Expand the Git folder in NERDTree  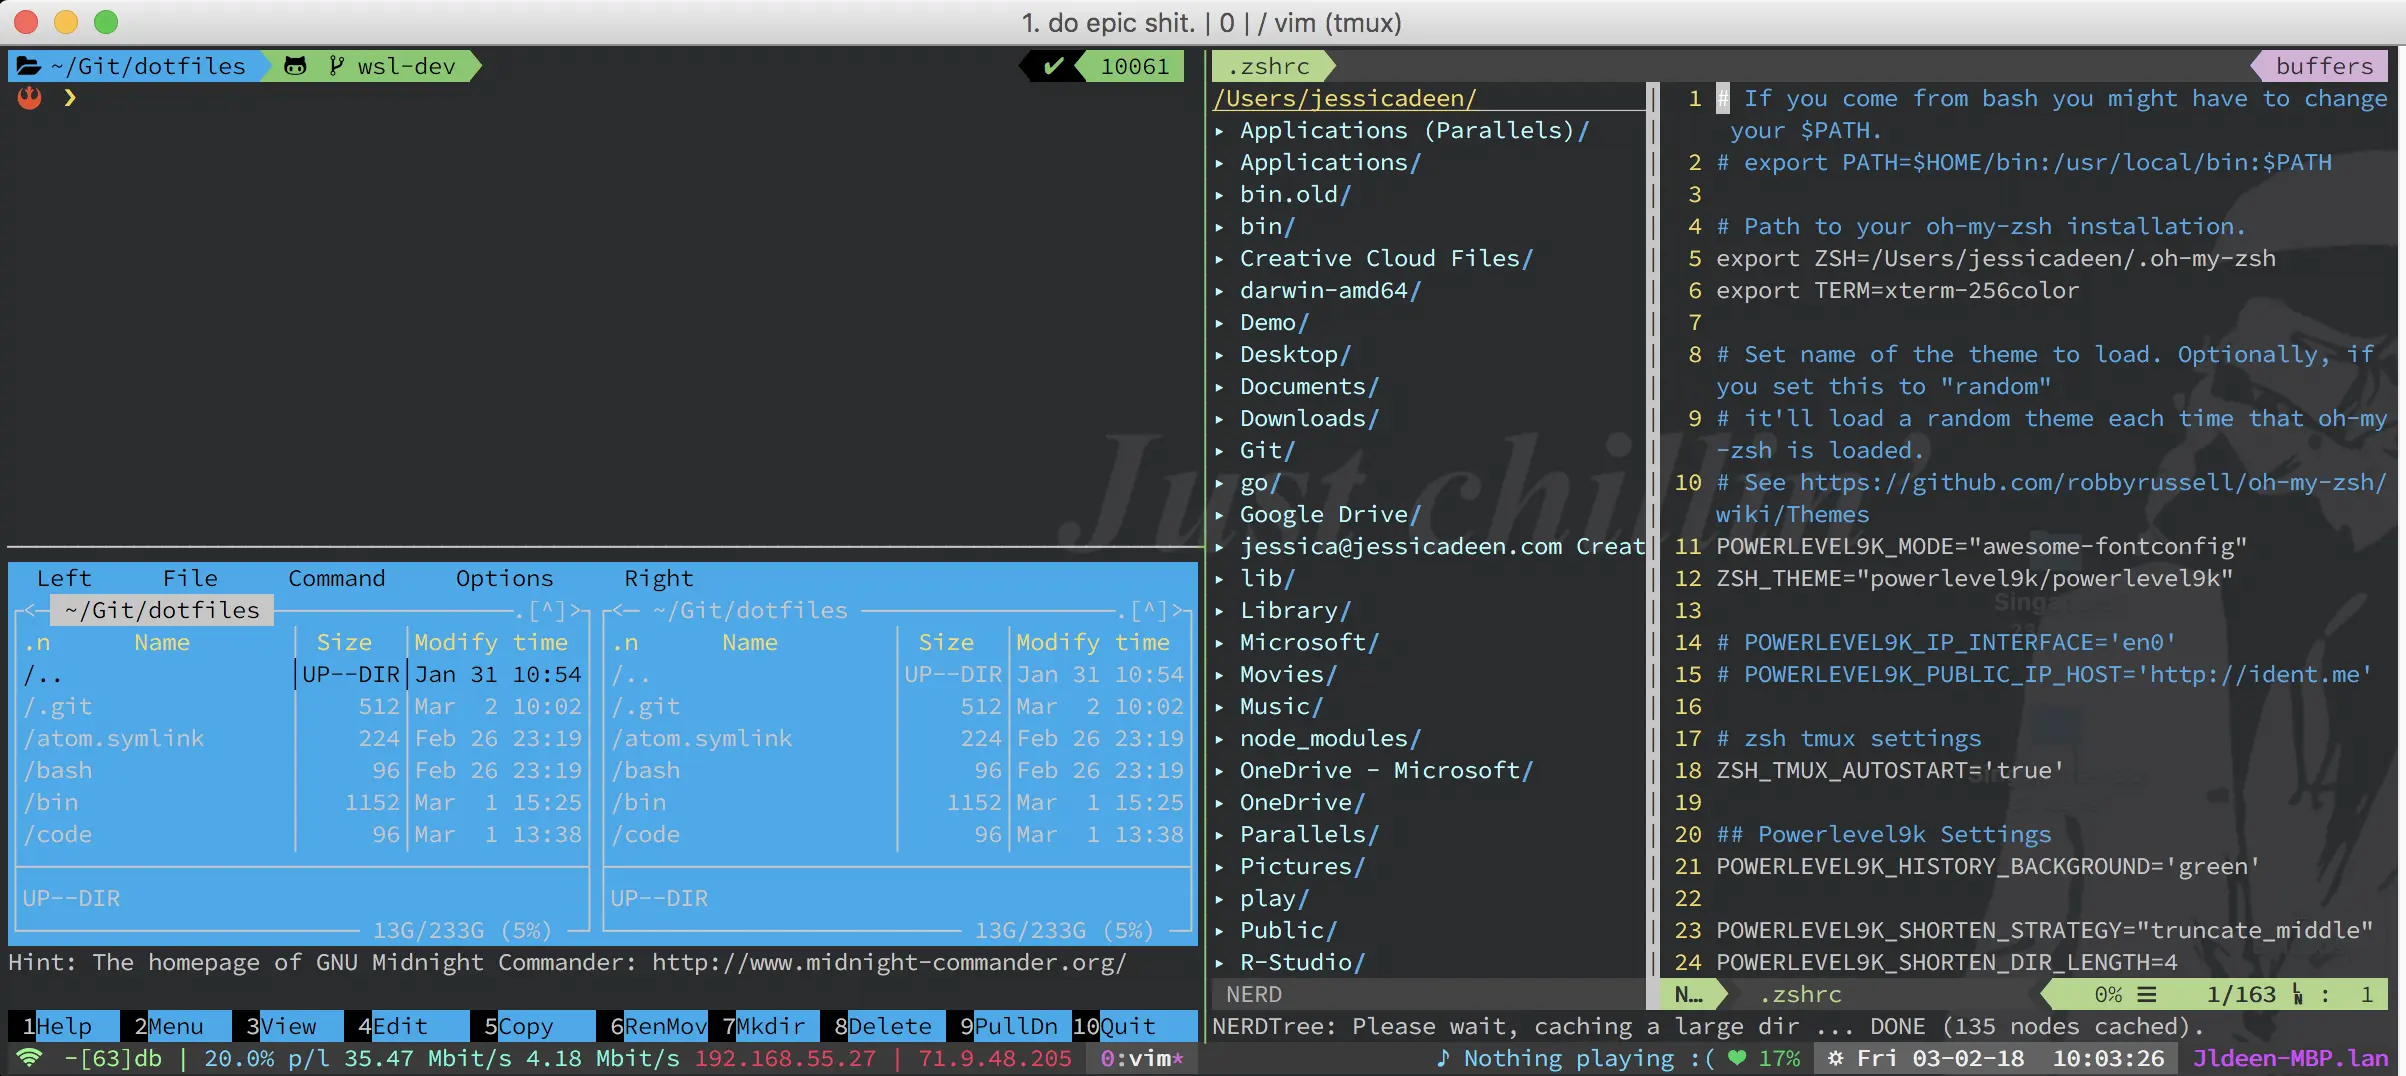click(x=1220, y=451)
